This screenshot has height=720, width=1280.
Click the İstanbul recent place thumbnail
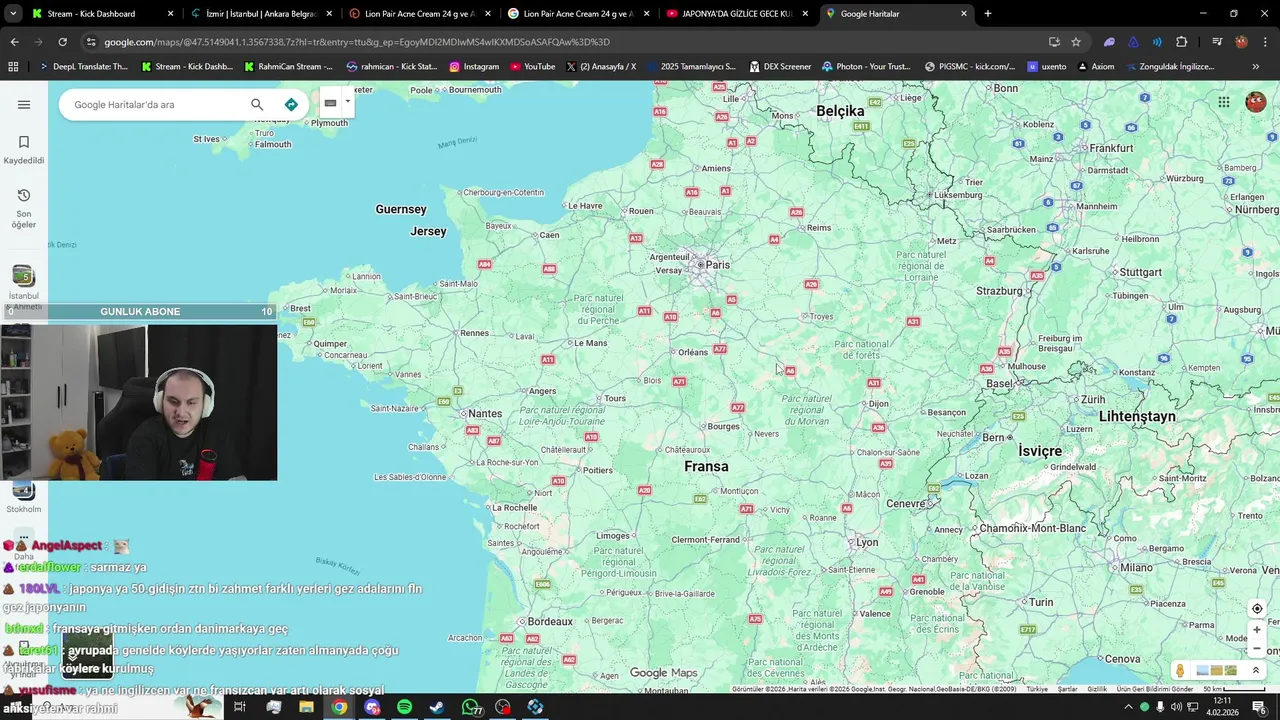pyautogui.click(x=23, y=276)
